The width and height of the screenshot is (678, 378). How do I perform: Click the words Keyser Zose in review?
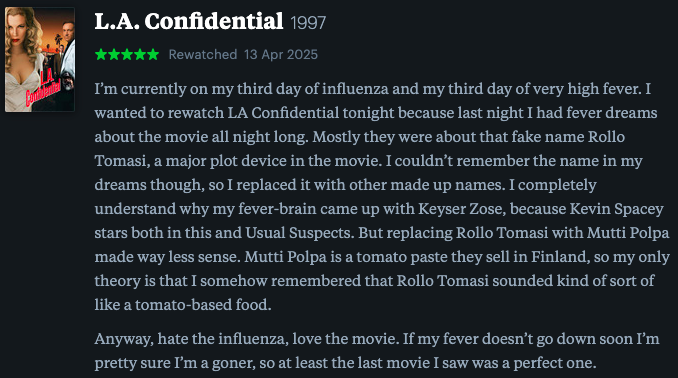pos(460,209)
